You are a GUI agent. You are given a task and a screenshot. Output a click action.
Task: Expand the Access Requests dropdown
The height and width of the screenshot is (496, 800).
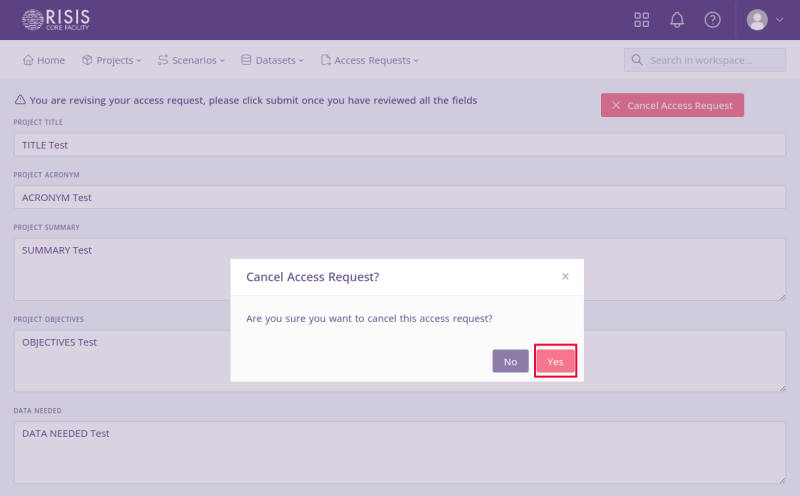coord(370,61)
